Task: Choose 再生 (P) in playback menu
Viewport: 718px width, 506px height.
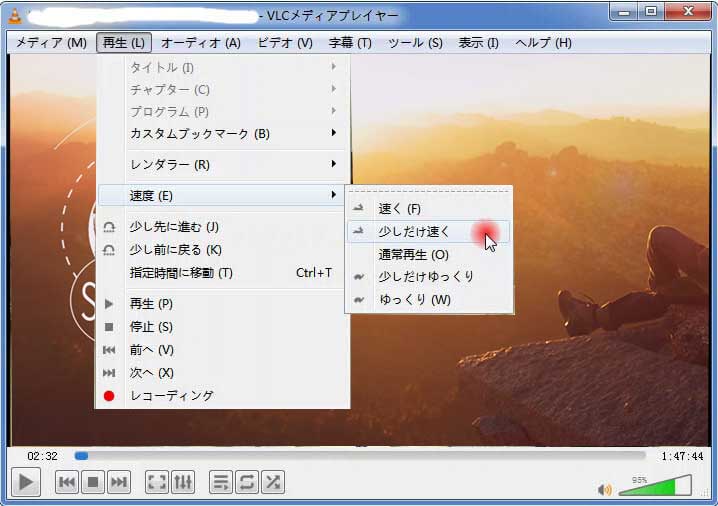Action: point(223,304)
